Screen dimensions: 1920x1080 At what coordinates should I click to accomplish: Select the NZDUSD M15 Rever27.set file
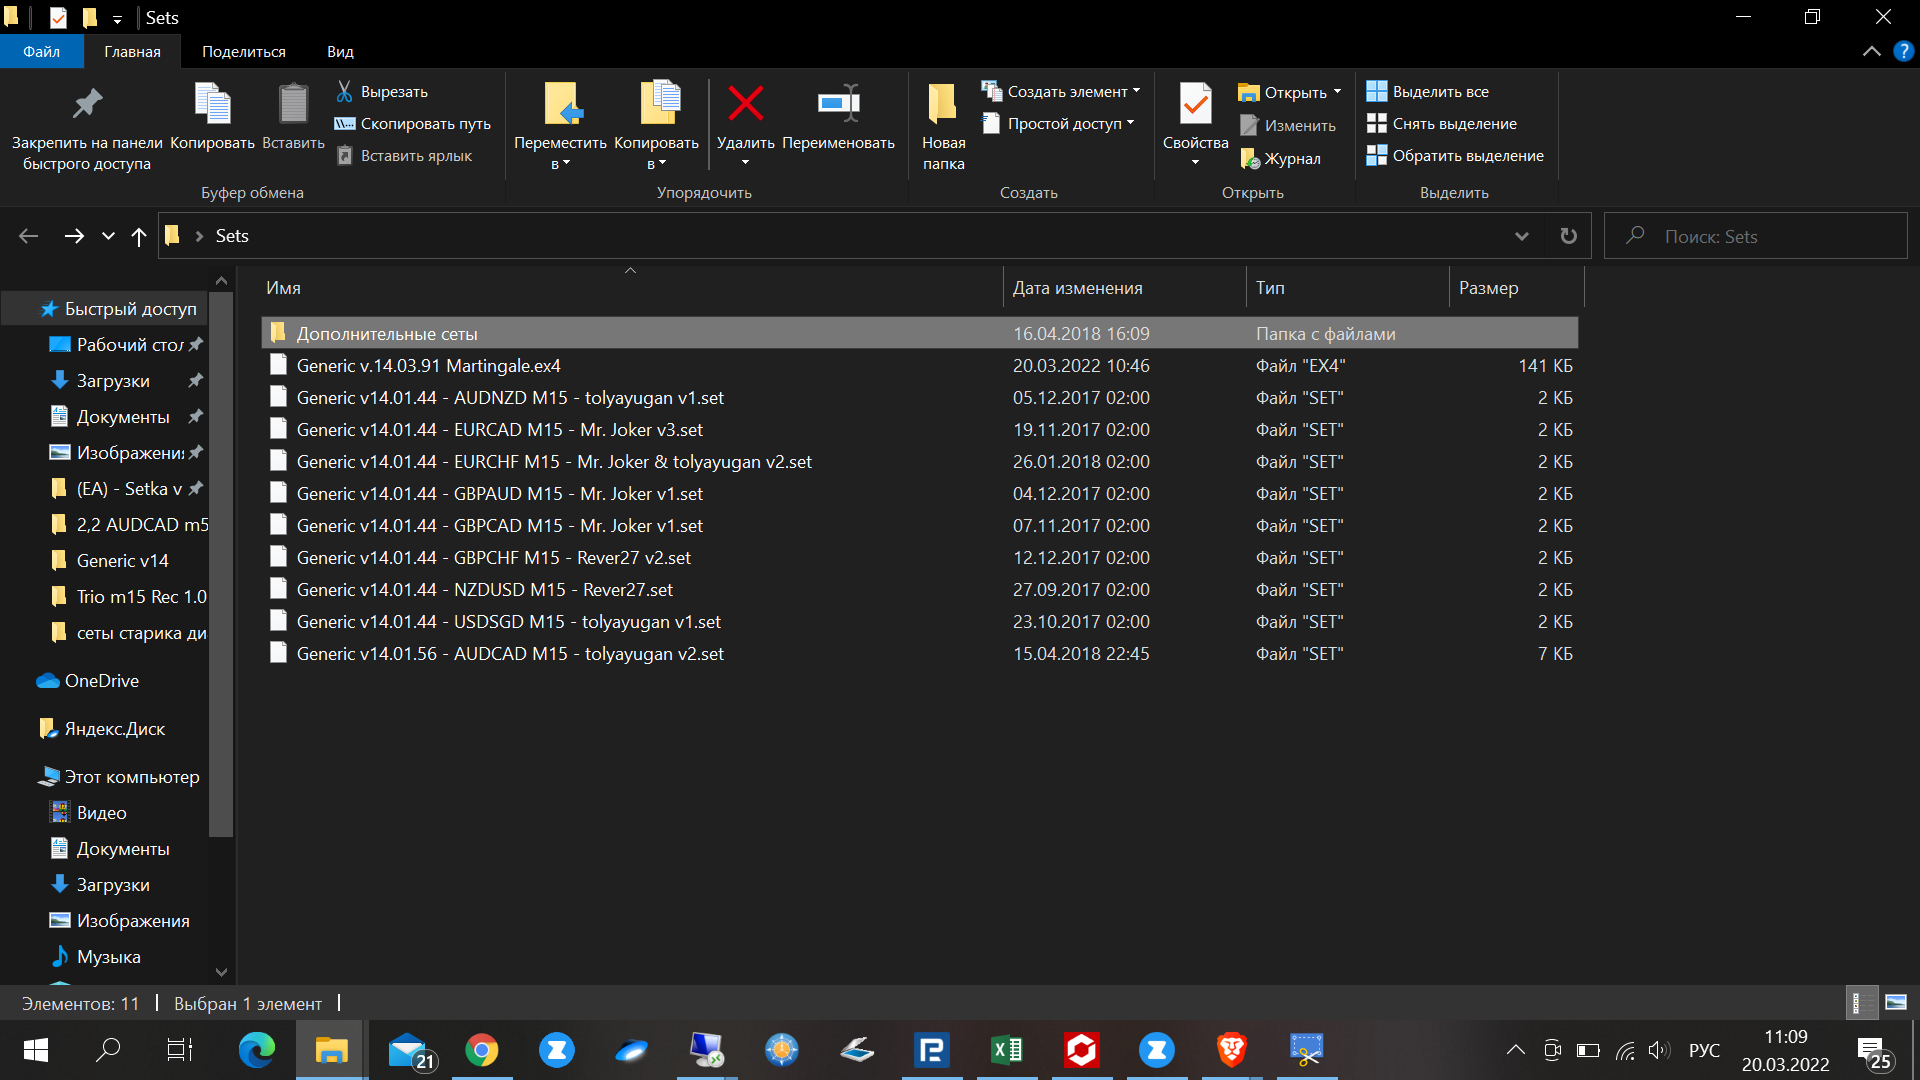(x=920, y=590)
